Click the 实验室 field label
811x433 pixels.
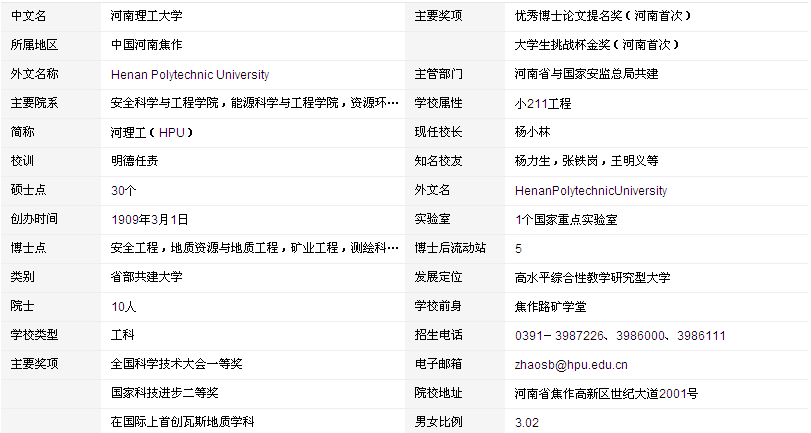click(432, 219)
